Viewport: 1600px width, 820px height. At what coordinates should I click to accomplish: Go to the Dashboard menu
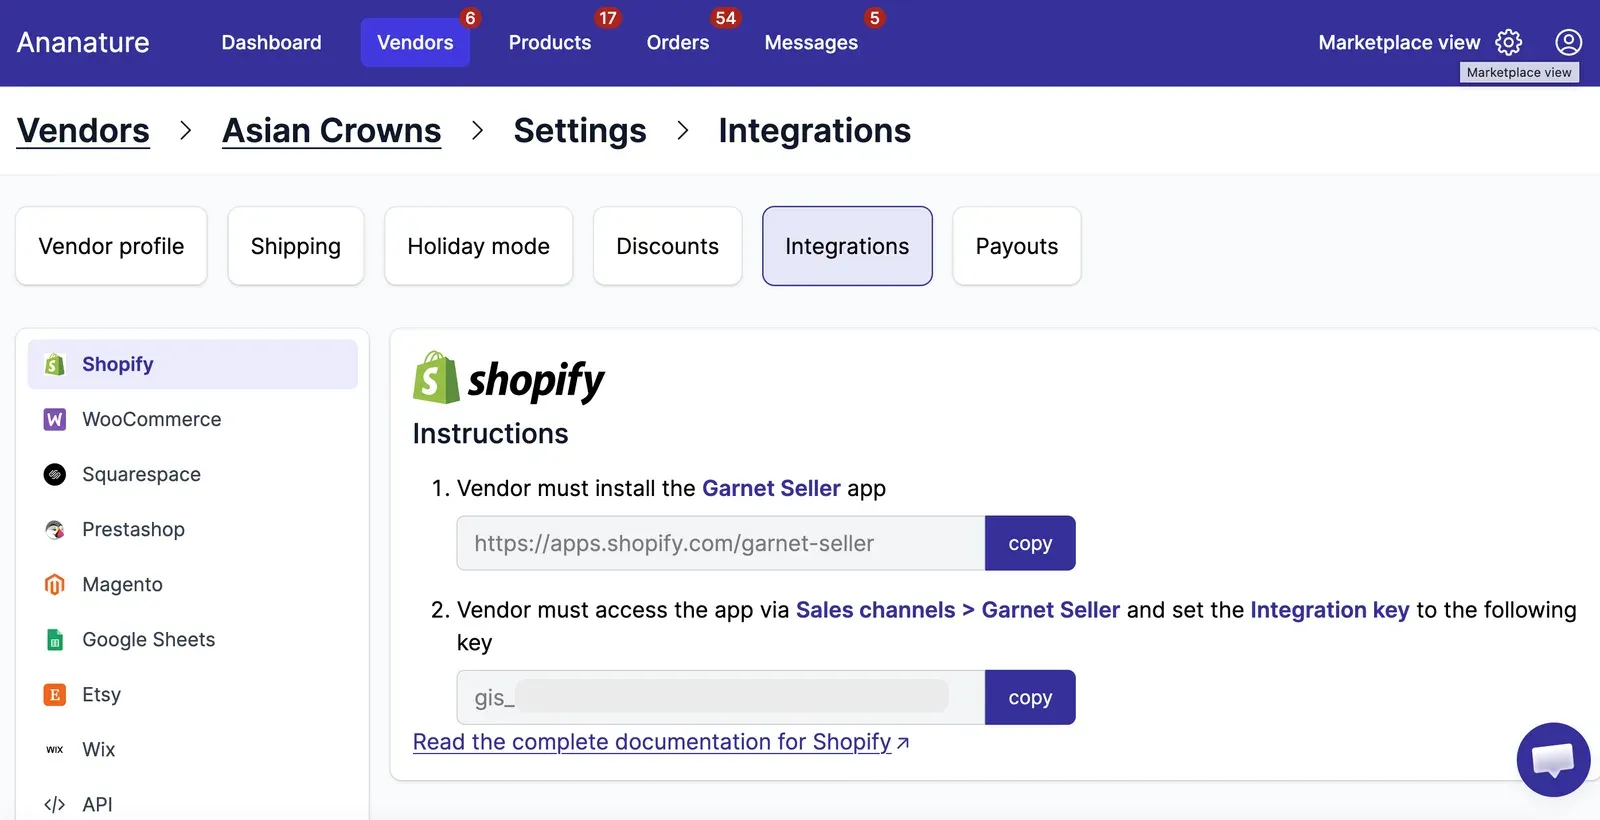point(271,42)
